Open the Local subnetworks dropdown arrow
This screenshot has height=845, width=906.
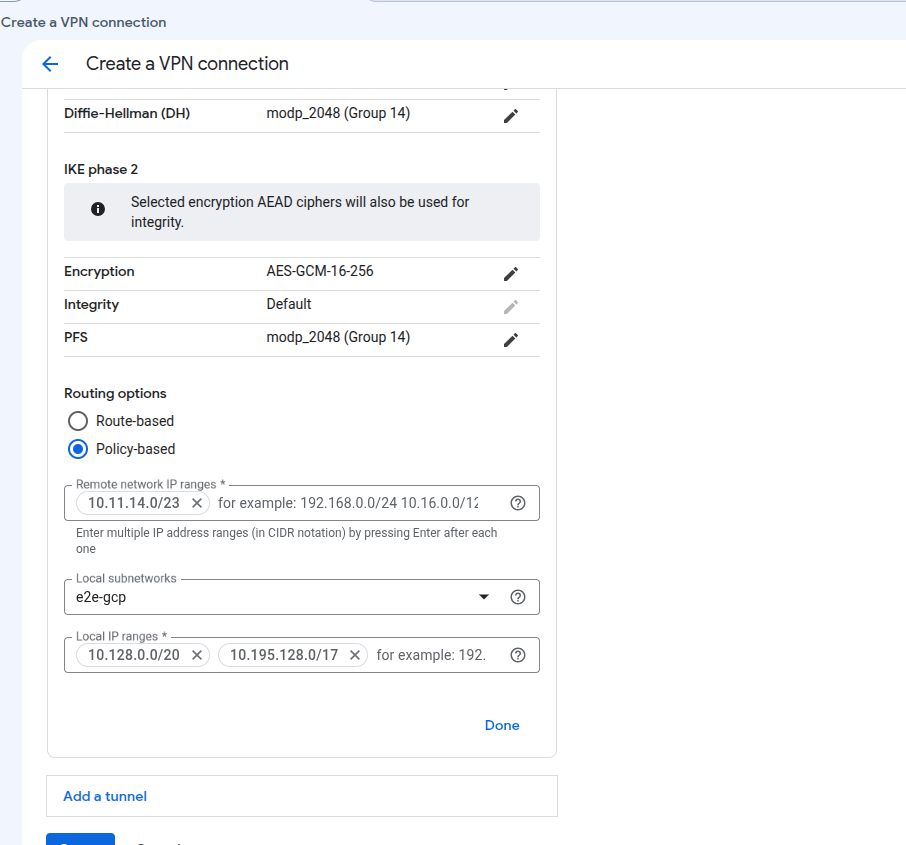click(484, 597)
